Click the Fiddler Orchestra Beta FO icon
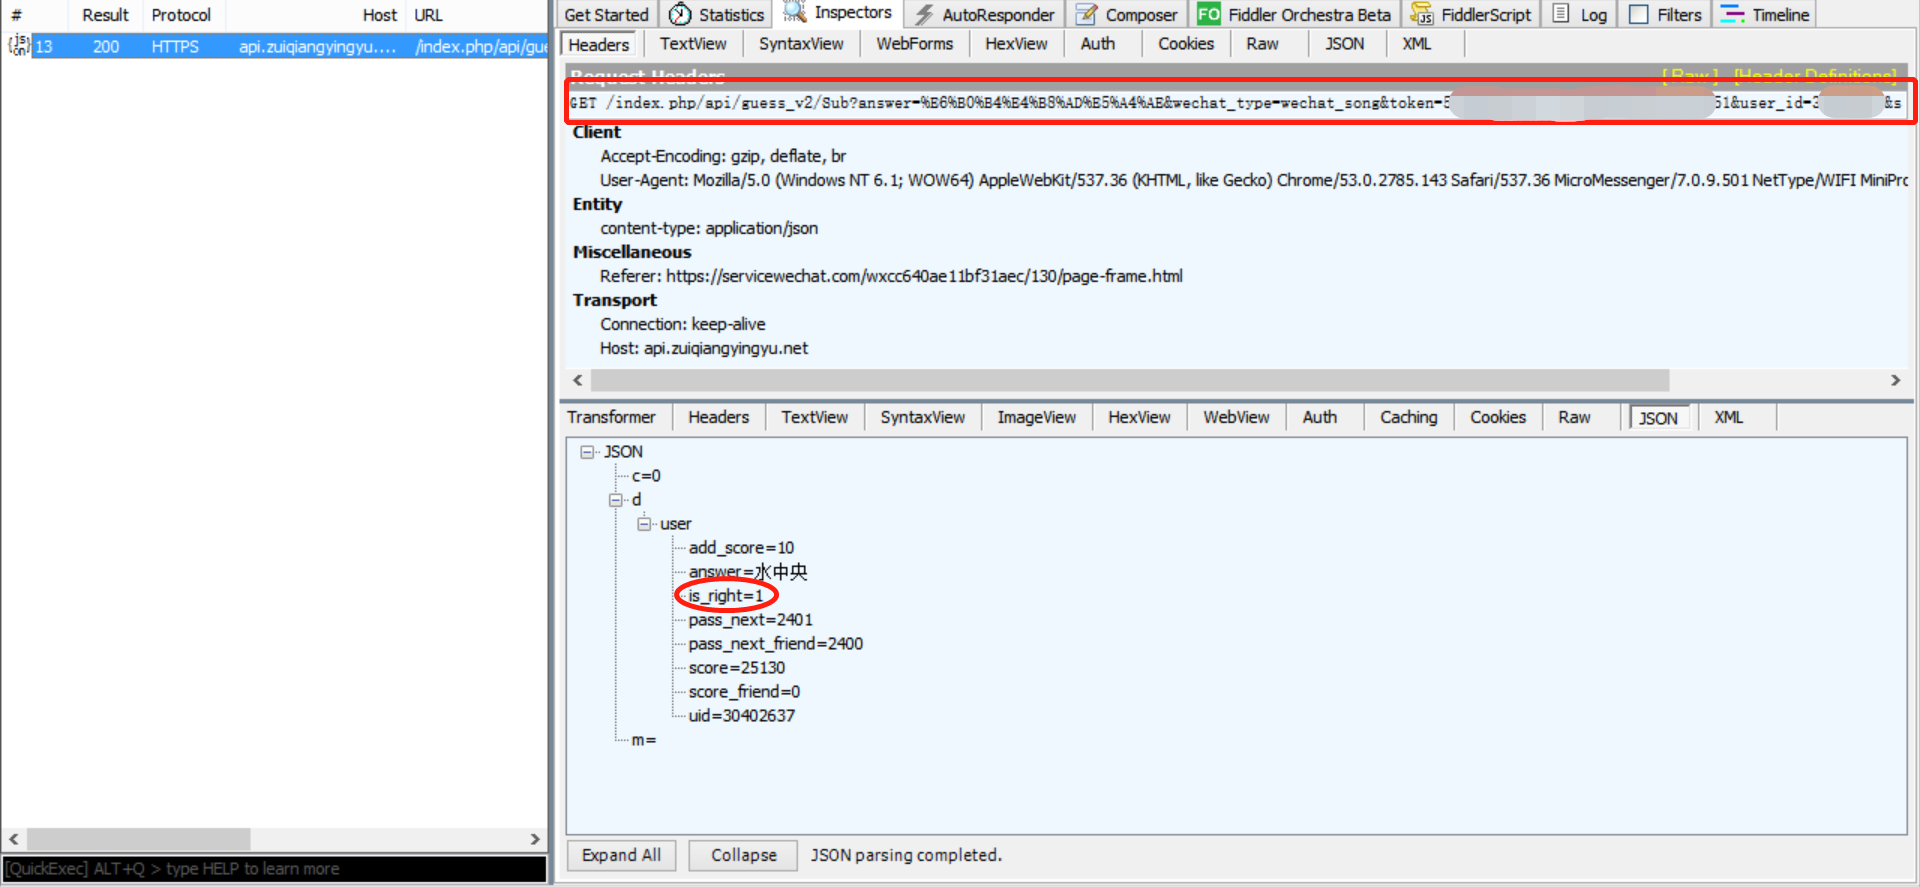Viewport: 1920px width, 887px height. coord(1208,14)
